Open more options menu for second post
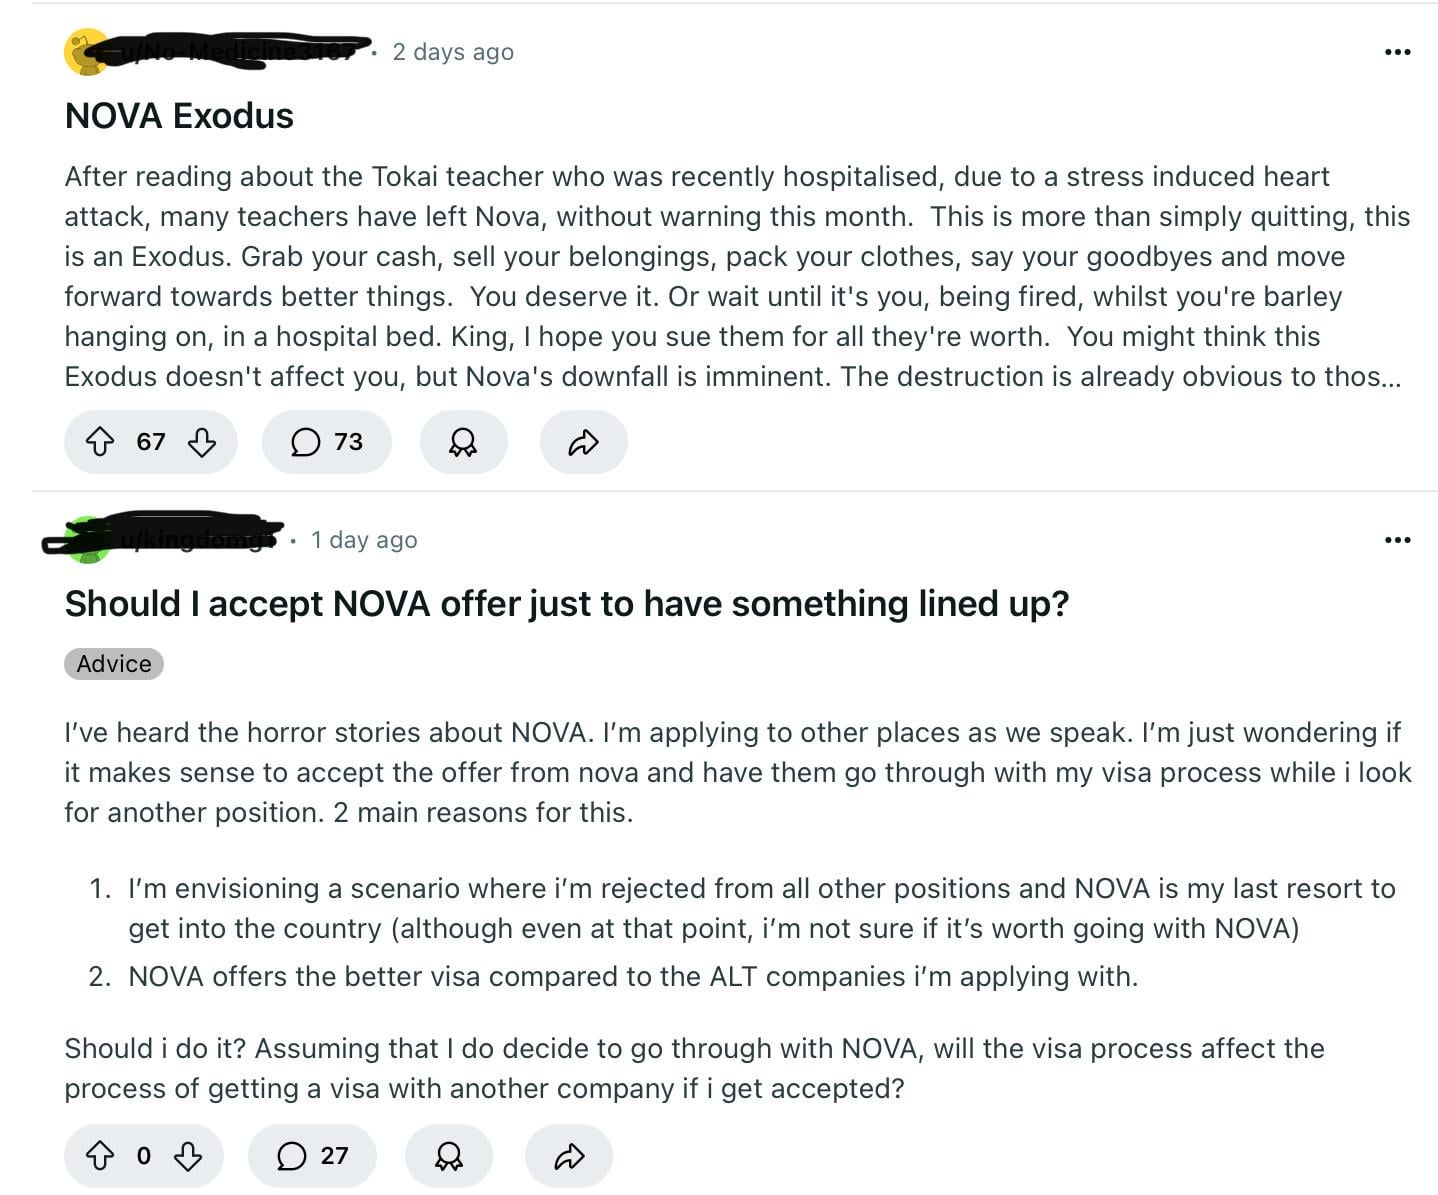The width and height of the screenshot is (1438, 1195). [x=1397, y=540]
